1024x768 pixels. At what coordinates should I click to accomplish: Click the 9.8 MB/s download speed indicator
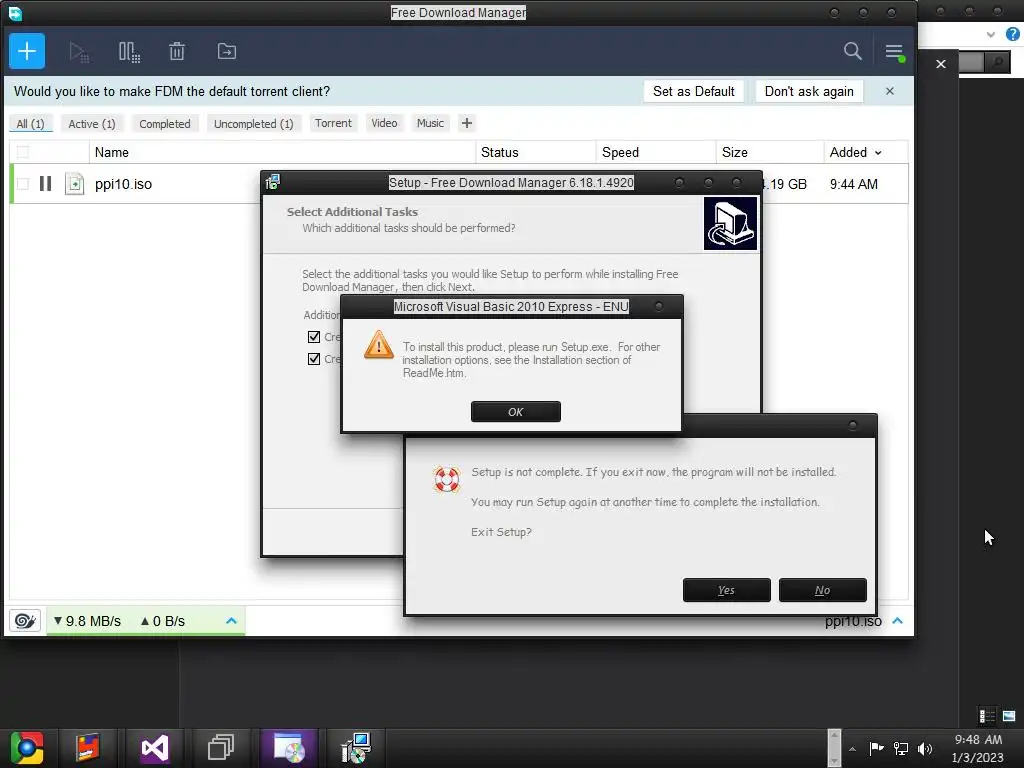click(x=88, y=621)
